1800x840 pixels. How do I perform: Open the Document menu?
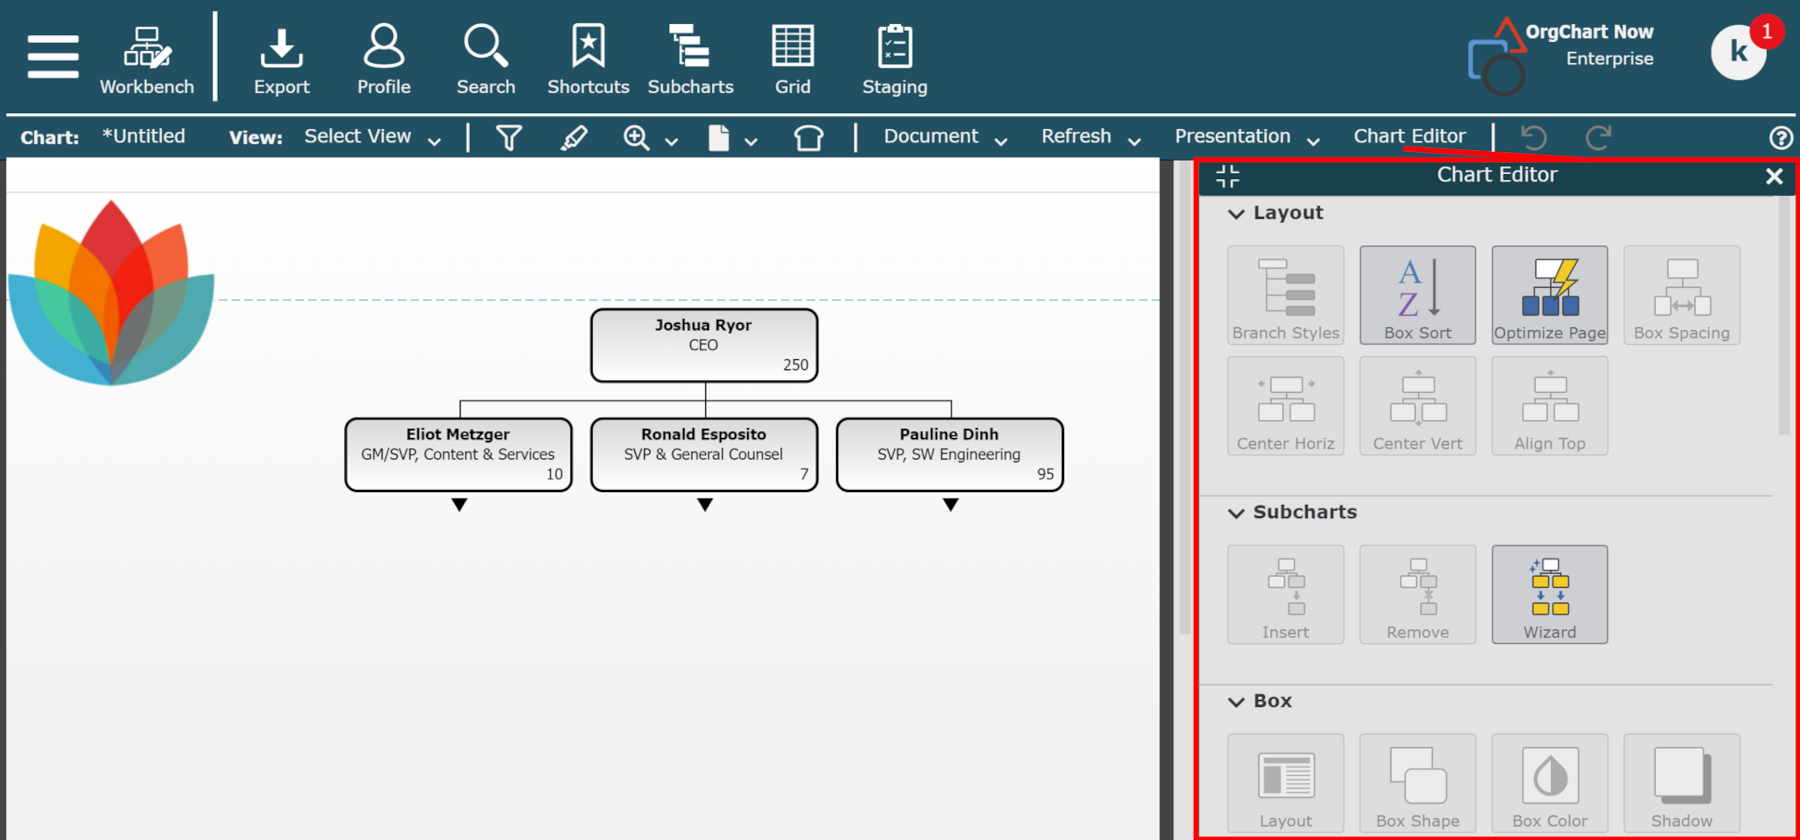945,137
